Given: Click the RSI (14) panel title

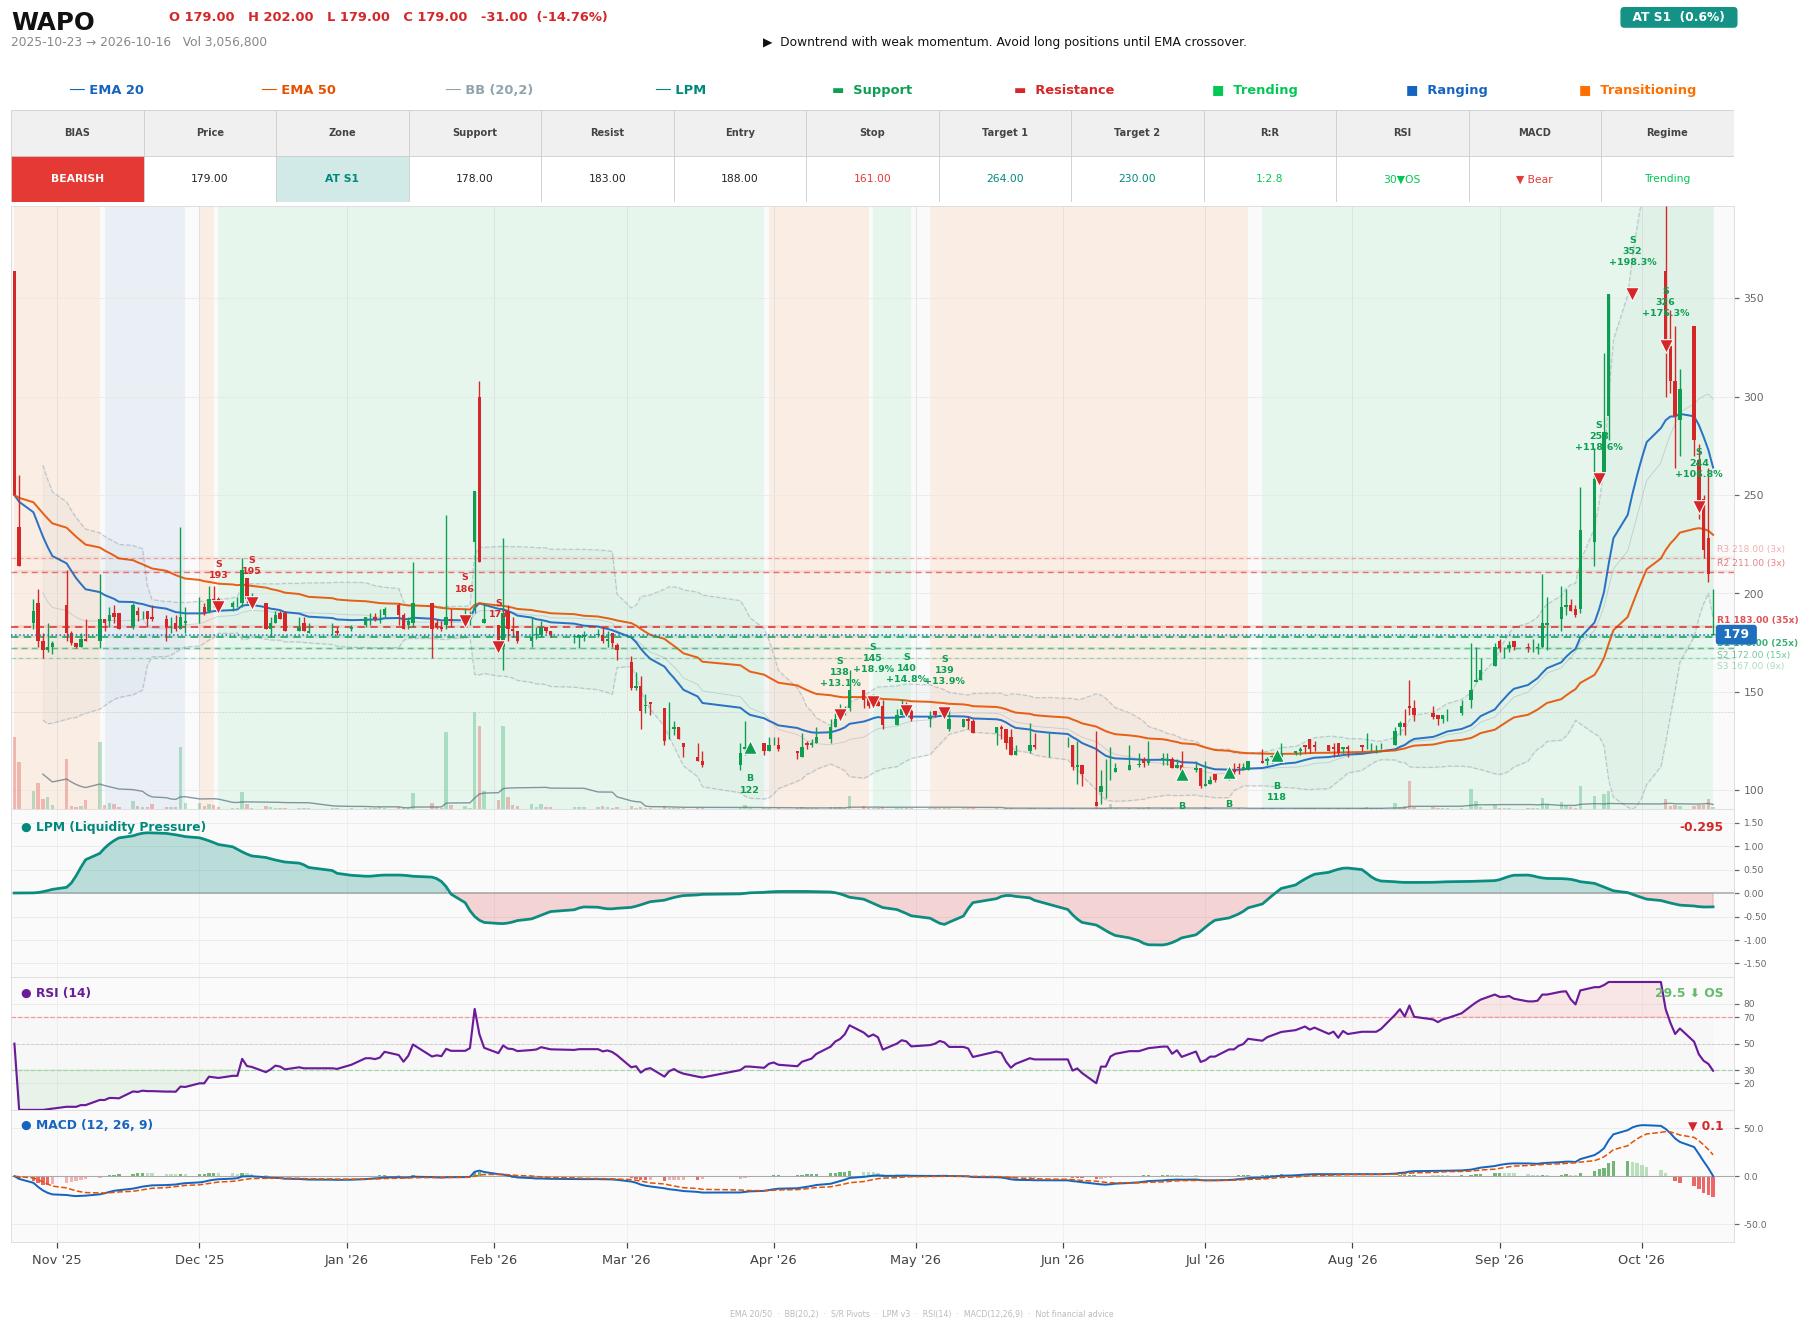Looking at the screenshot, I should [56, 993].
